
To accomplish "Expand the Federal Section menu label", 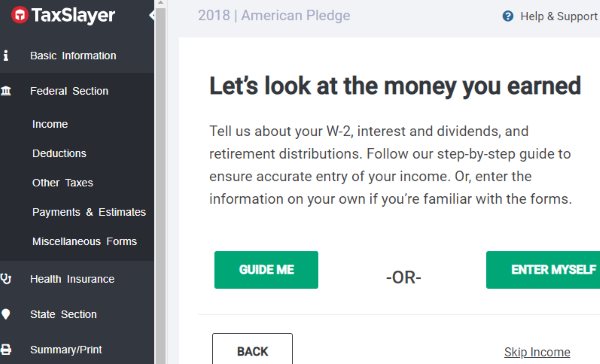I will tap(69, 91).
